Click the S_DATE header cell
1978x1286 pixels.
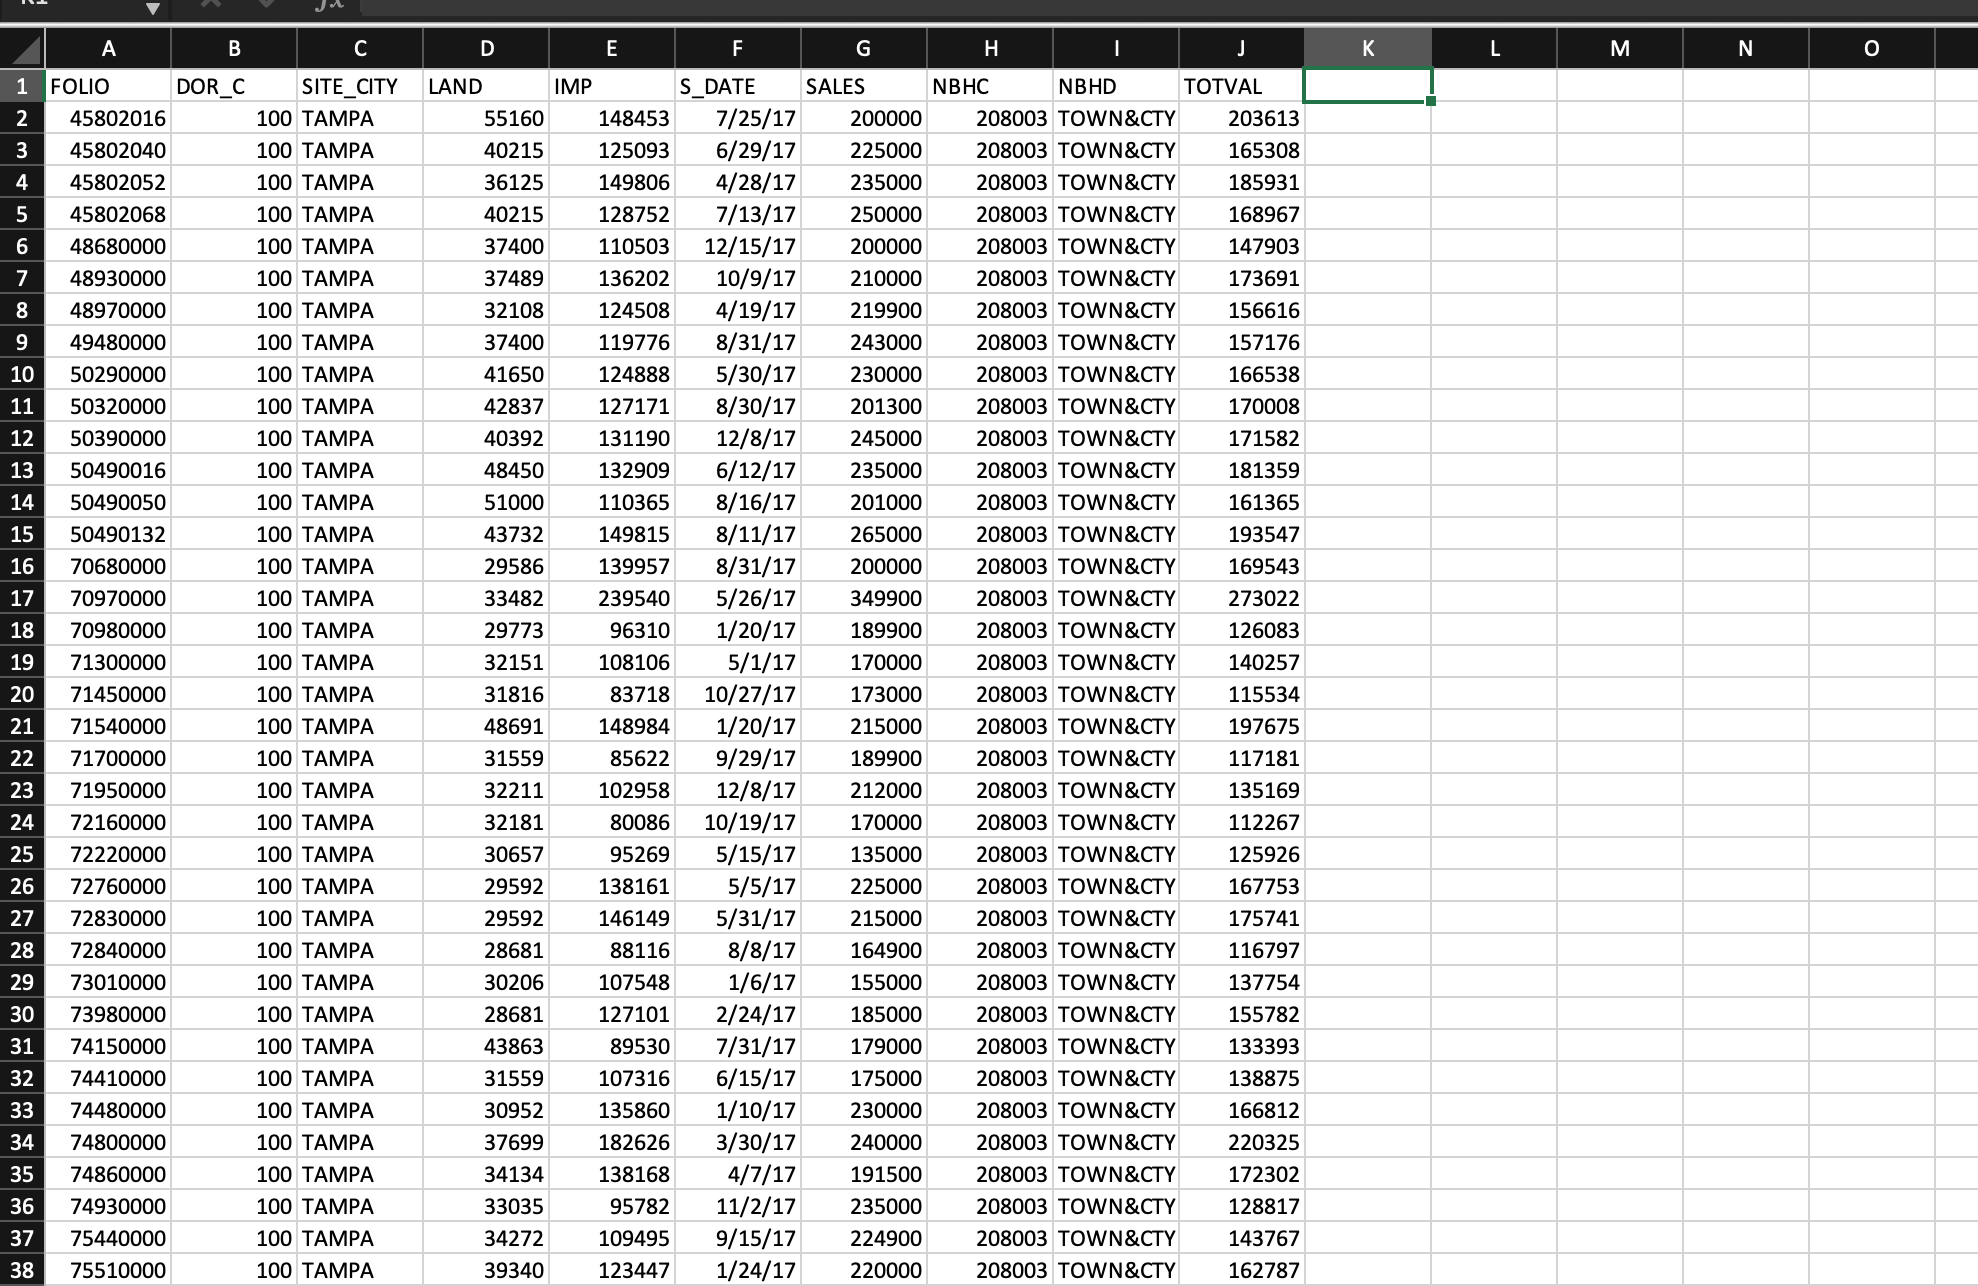tap(737, 86)
